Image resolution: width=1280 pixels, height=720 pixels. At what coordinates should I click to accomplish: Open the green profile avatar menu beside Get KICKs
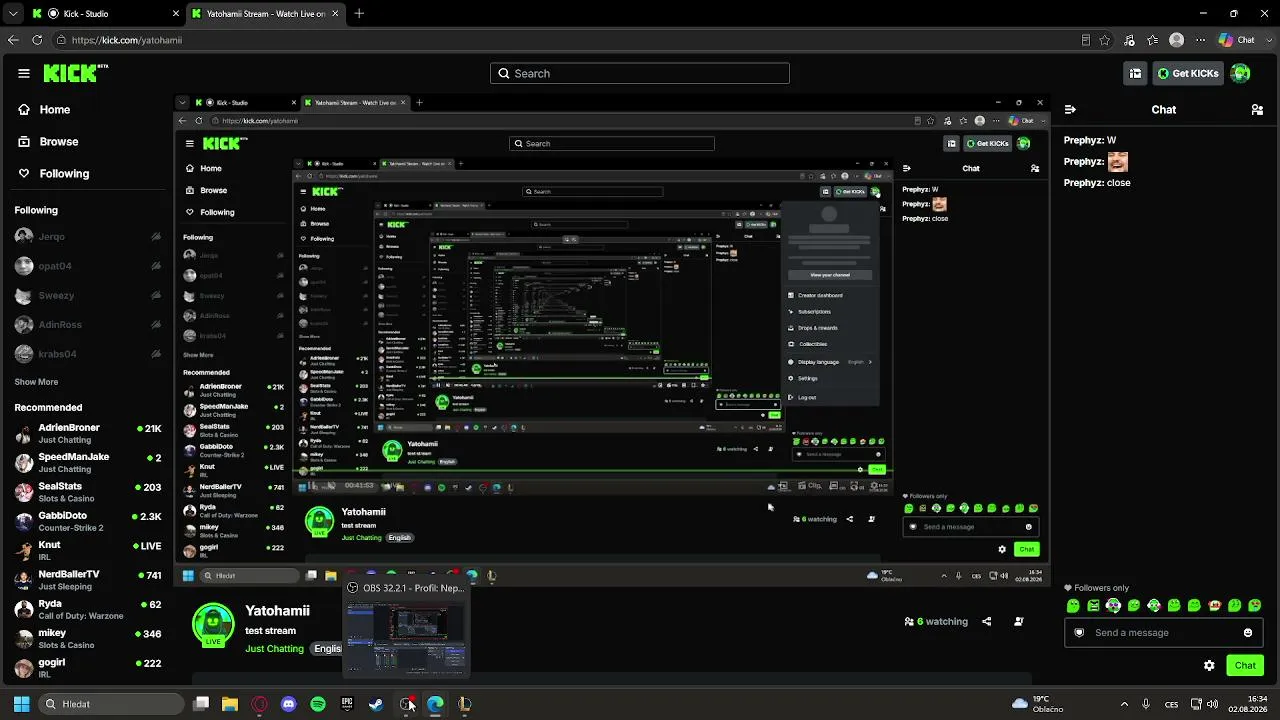(x=1240, y=73)
